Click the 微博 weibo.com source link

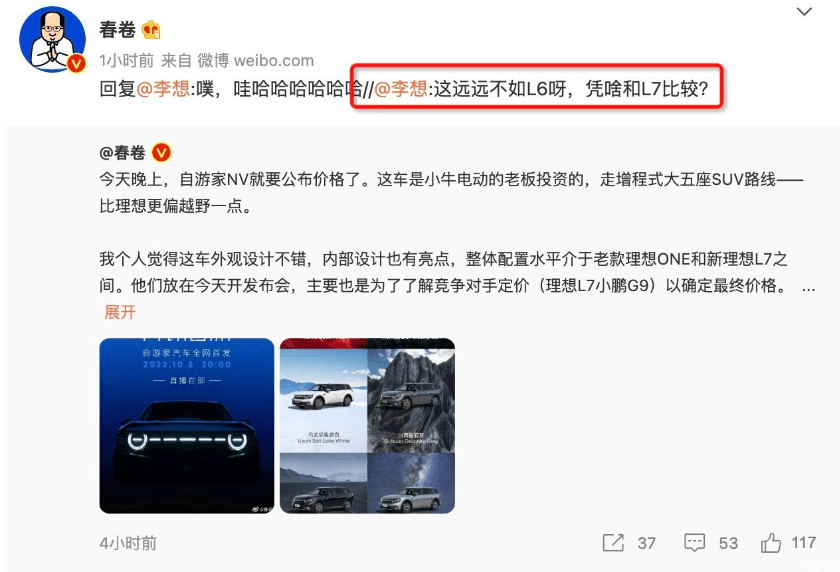[x=256, y=61]
